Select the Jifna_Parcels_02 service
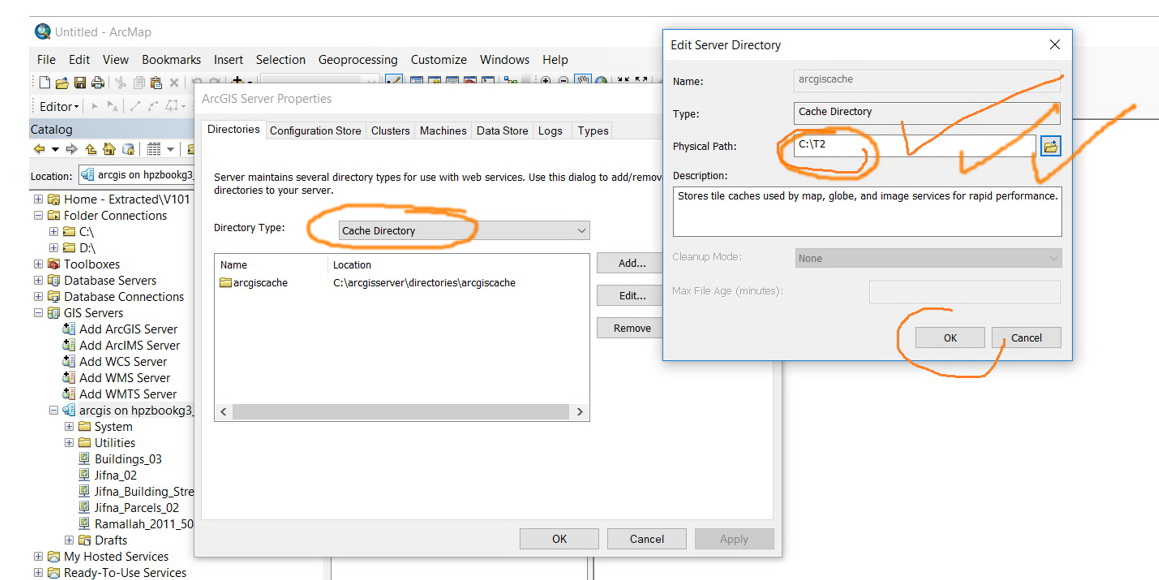This screenshot has width=1159, height=580. (137, 508)
